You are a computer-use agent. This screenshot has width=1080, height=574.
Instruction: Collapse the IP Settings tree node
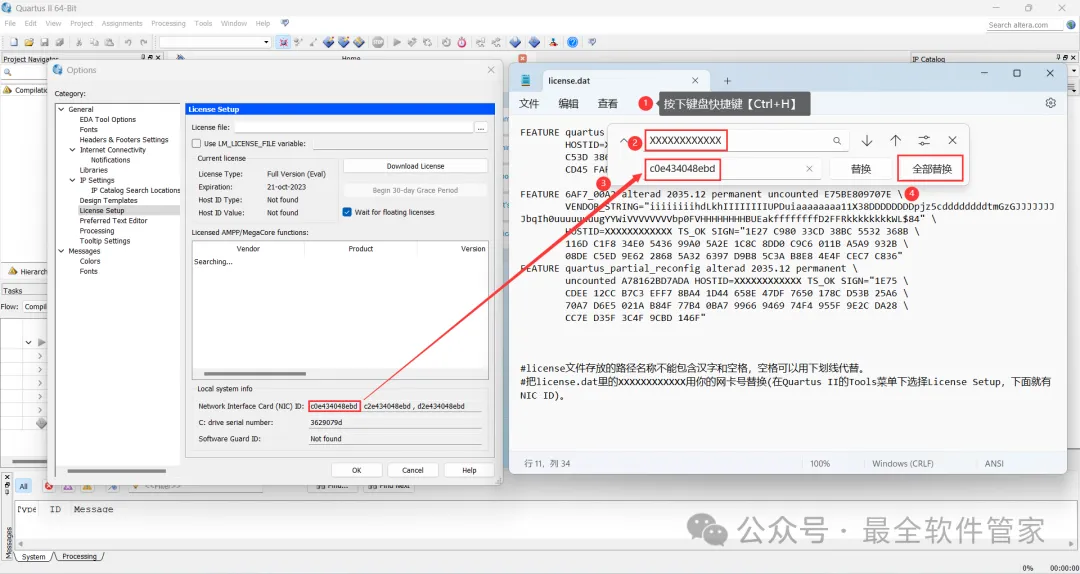(x=73, y=180)
